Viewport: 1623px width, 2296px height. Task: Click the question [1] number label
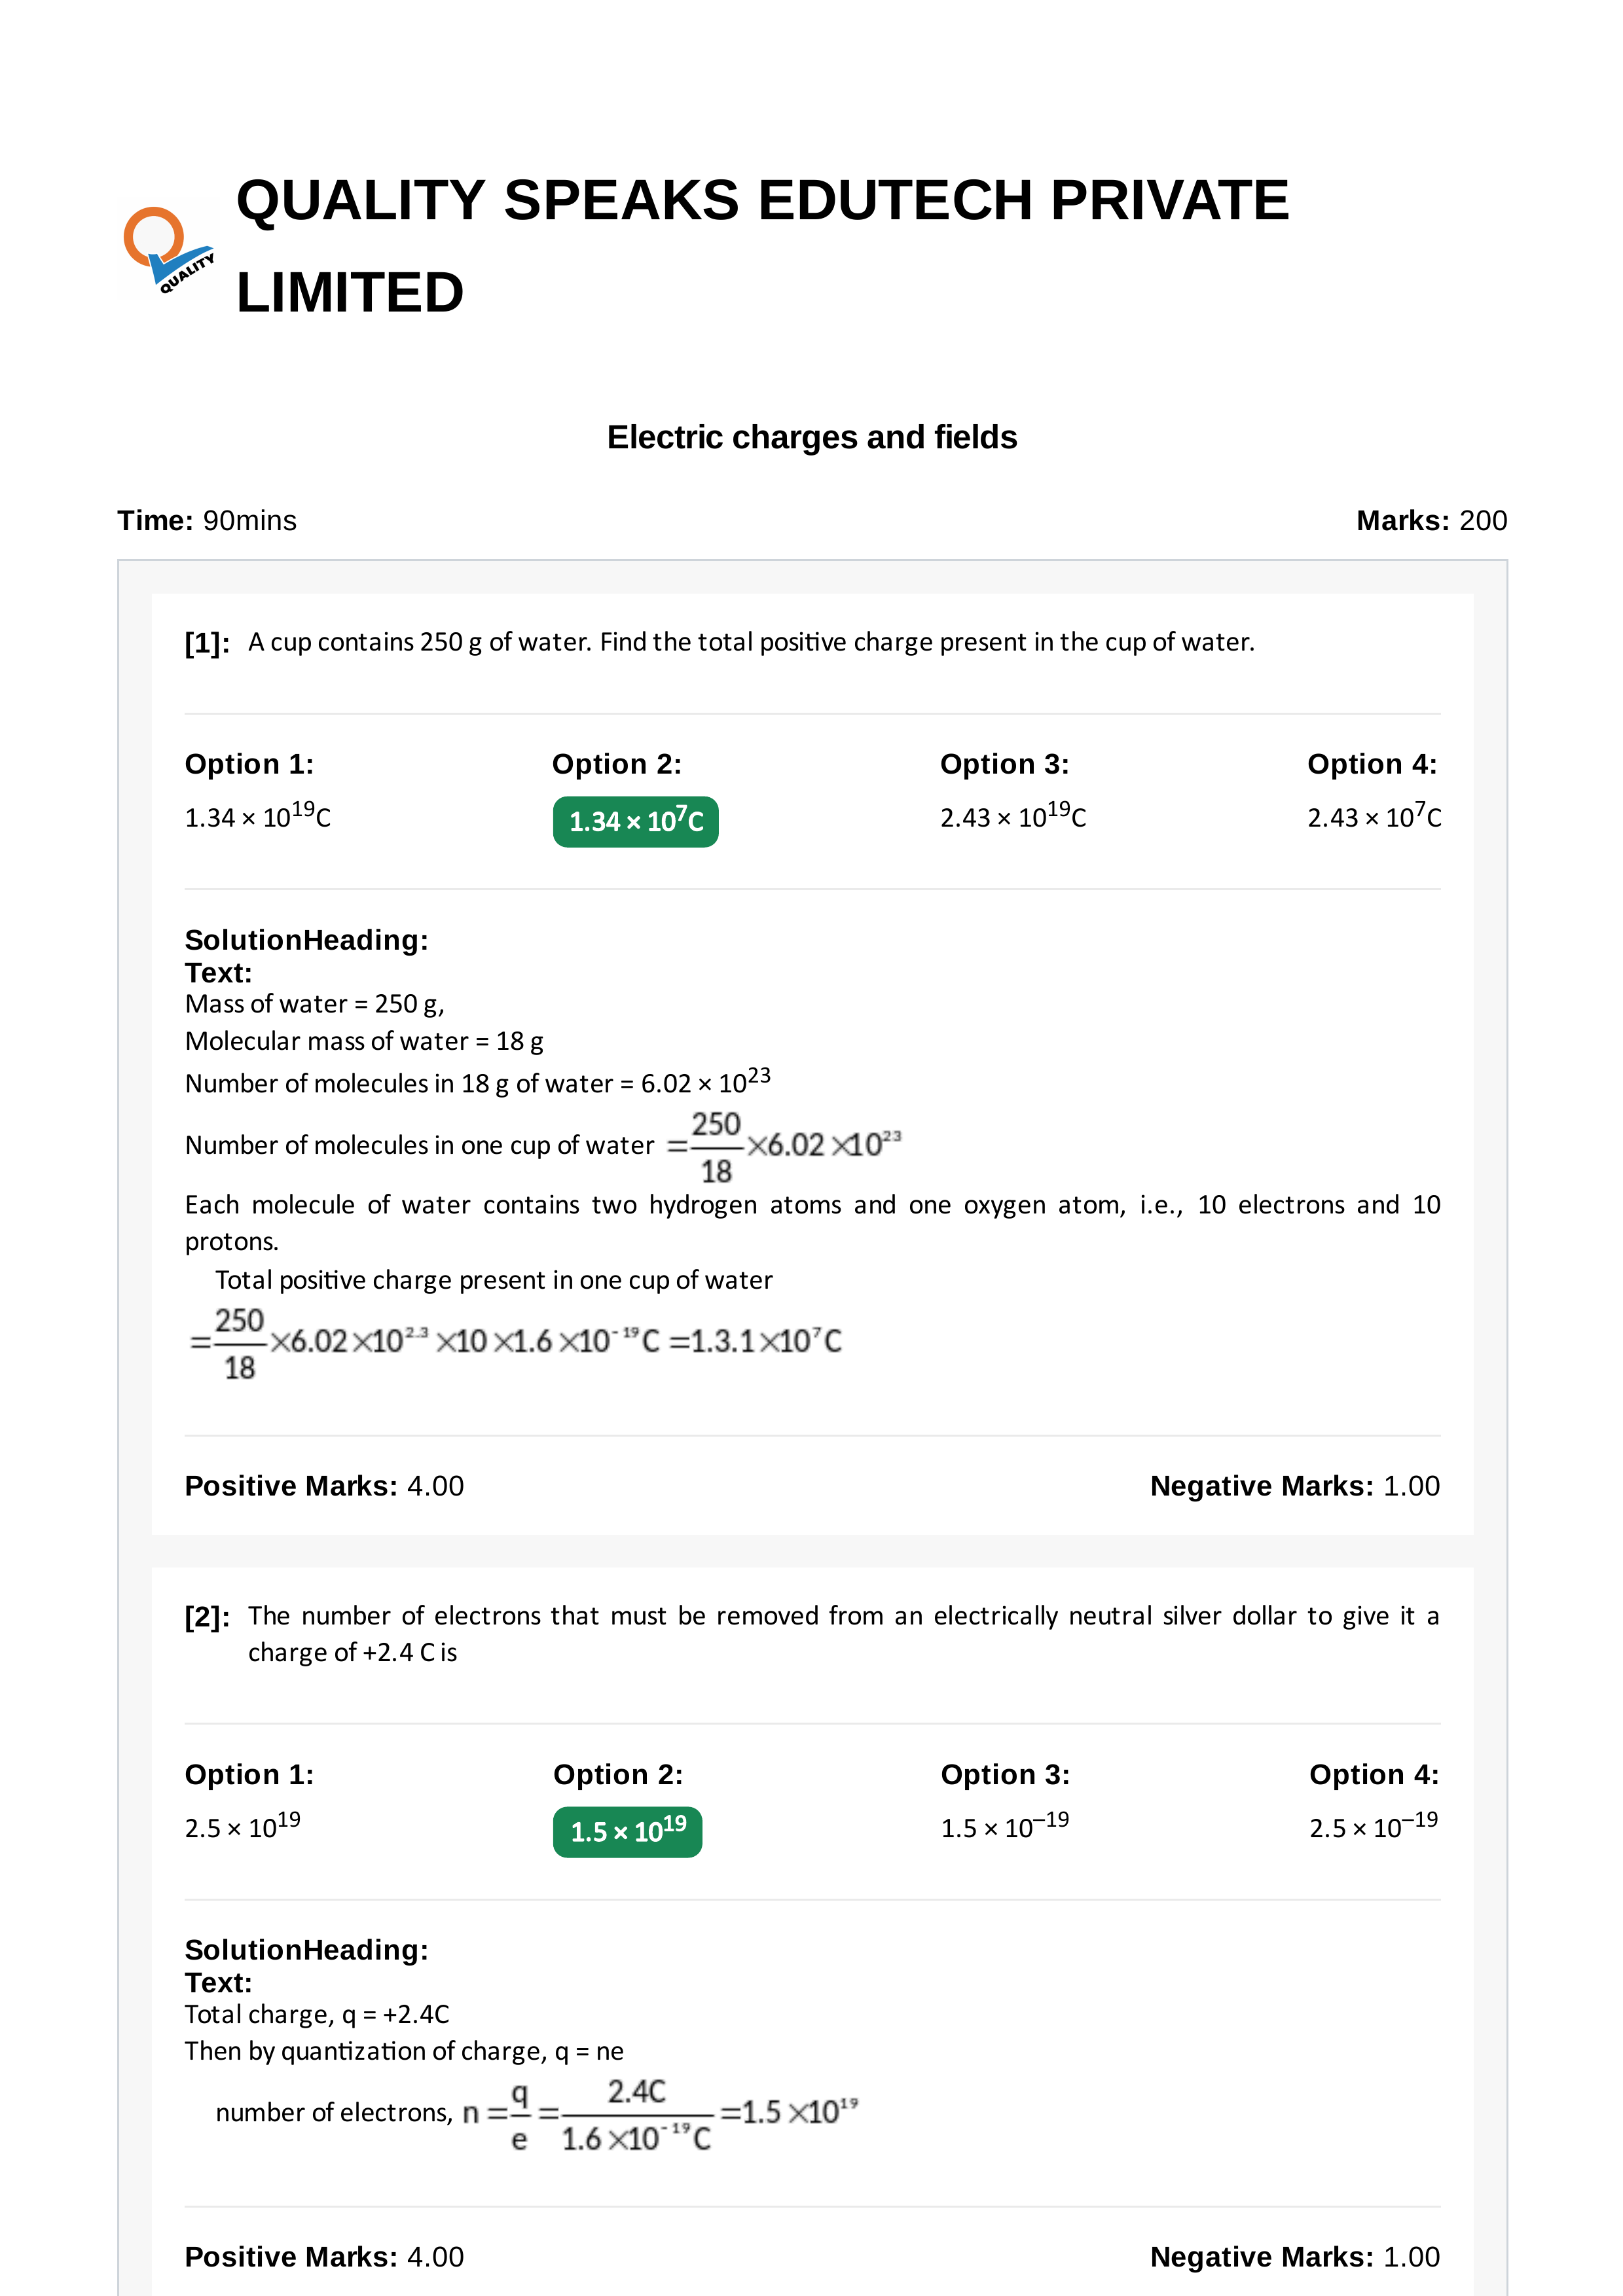coord(207,643)
